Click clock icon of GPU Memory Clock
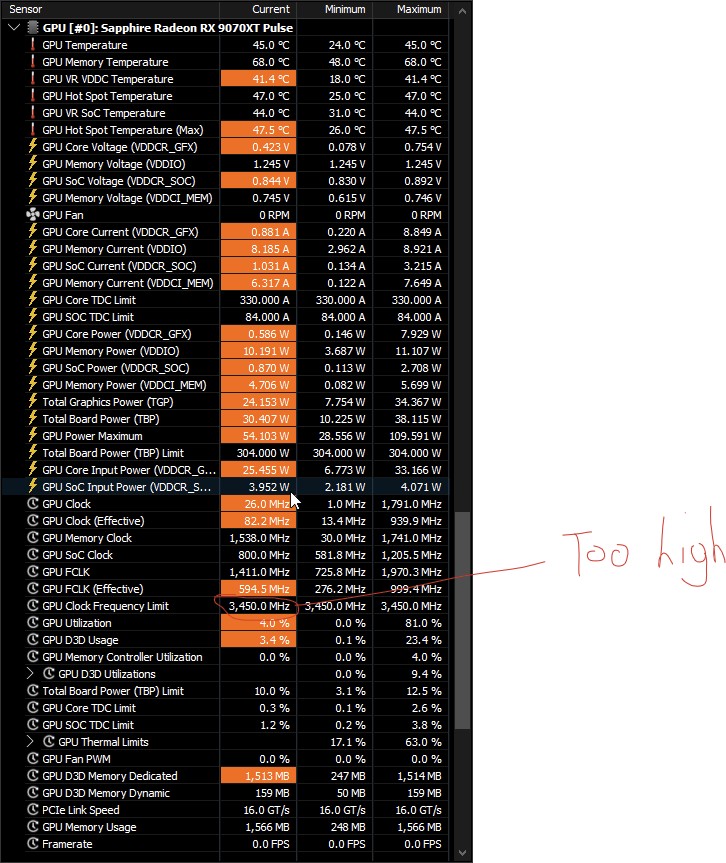 tap(33, 538)
